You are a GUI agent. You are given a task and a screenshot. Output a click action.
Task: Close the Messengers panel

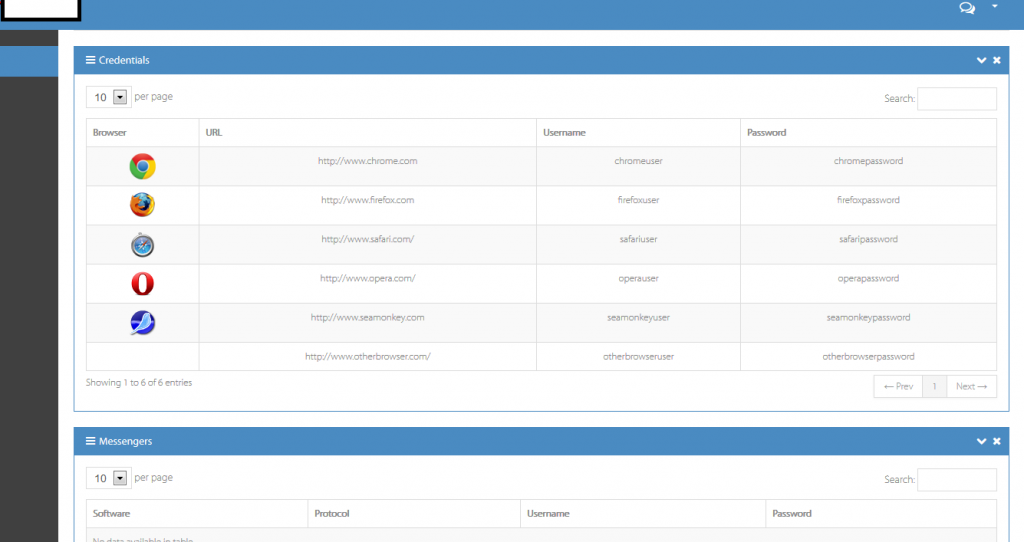point(997,441)
